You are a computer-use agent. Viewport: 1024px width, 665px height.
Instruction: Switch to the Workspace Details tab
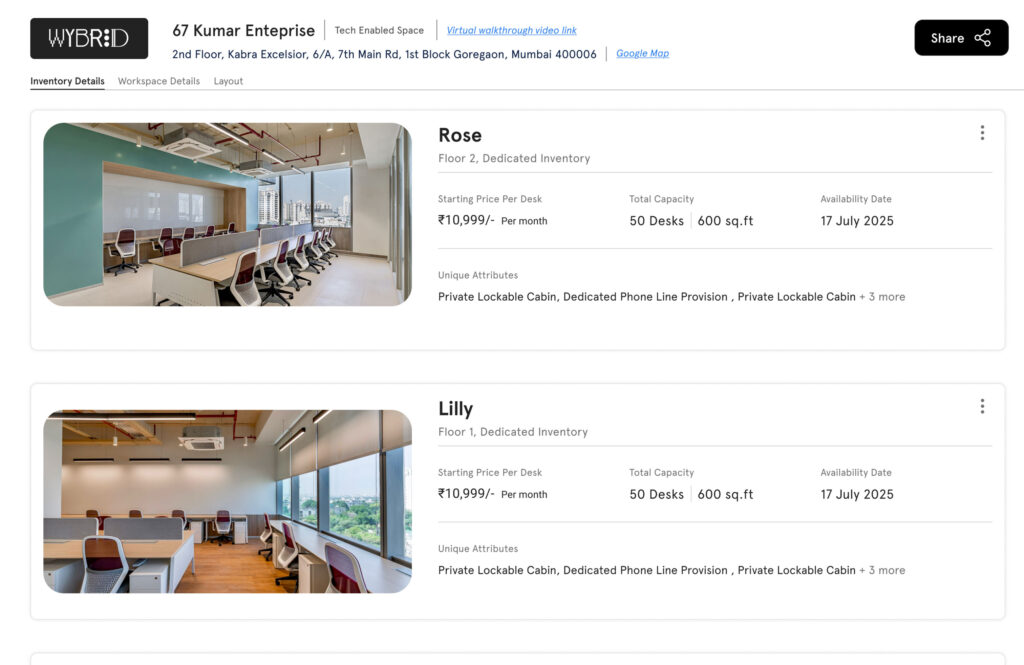pos(159,81)
